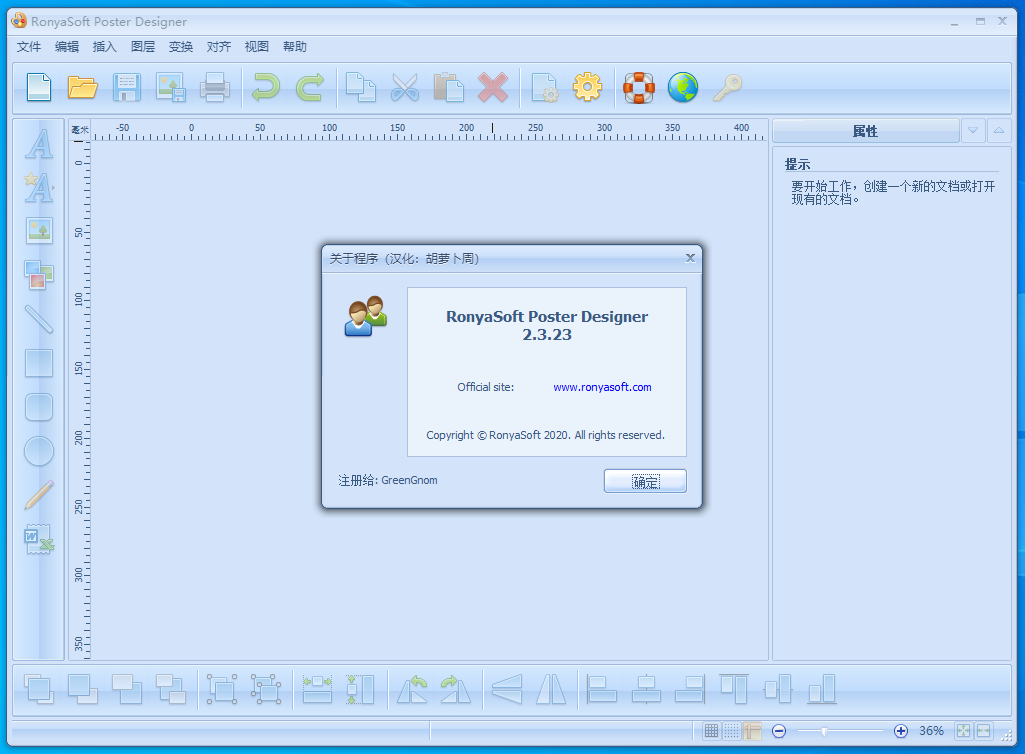Toggle rulers visibility in status bar

752,731
